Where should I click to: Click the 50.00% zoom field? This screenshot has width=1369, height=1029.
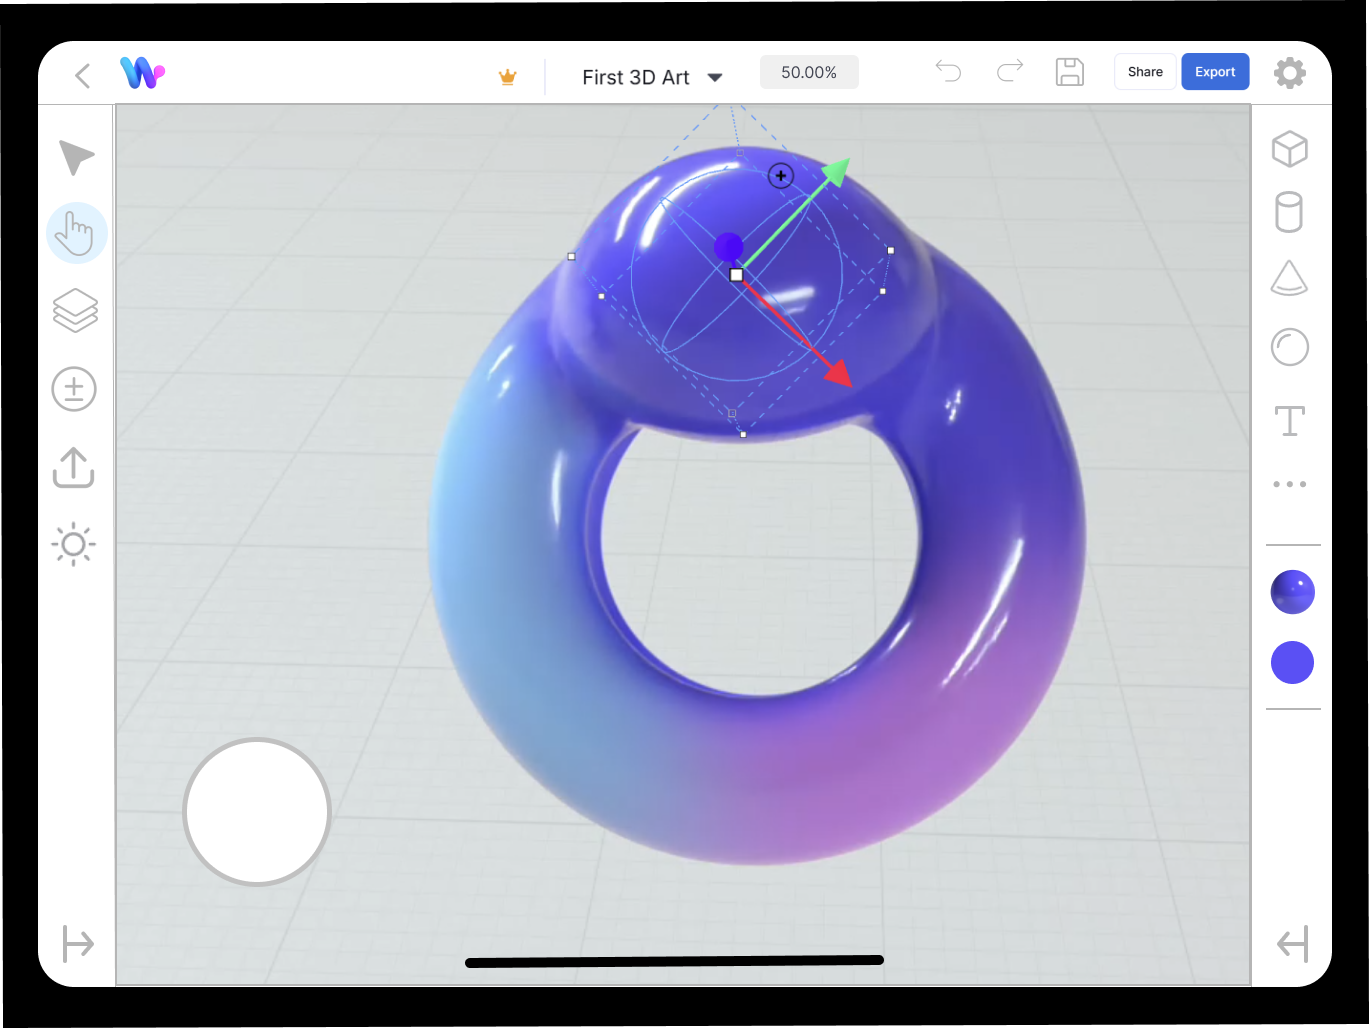tap(809, 71)
